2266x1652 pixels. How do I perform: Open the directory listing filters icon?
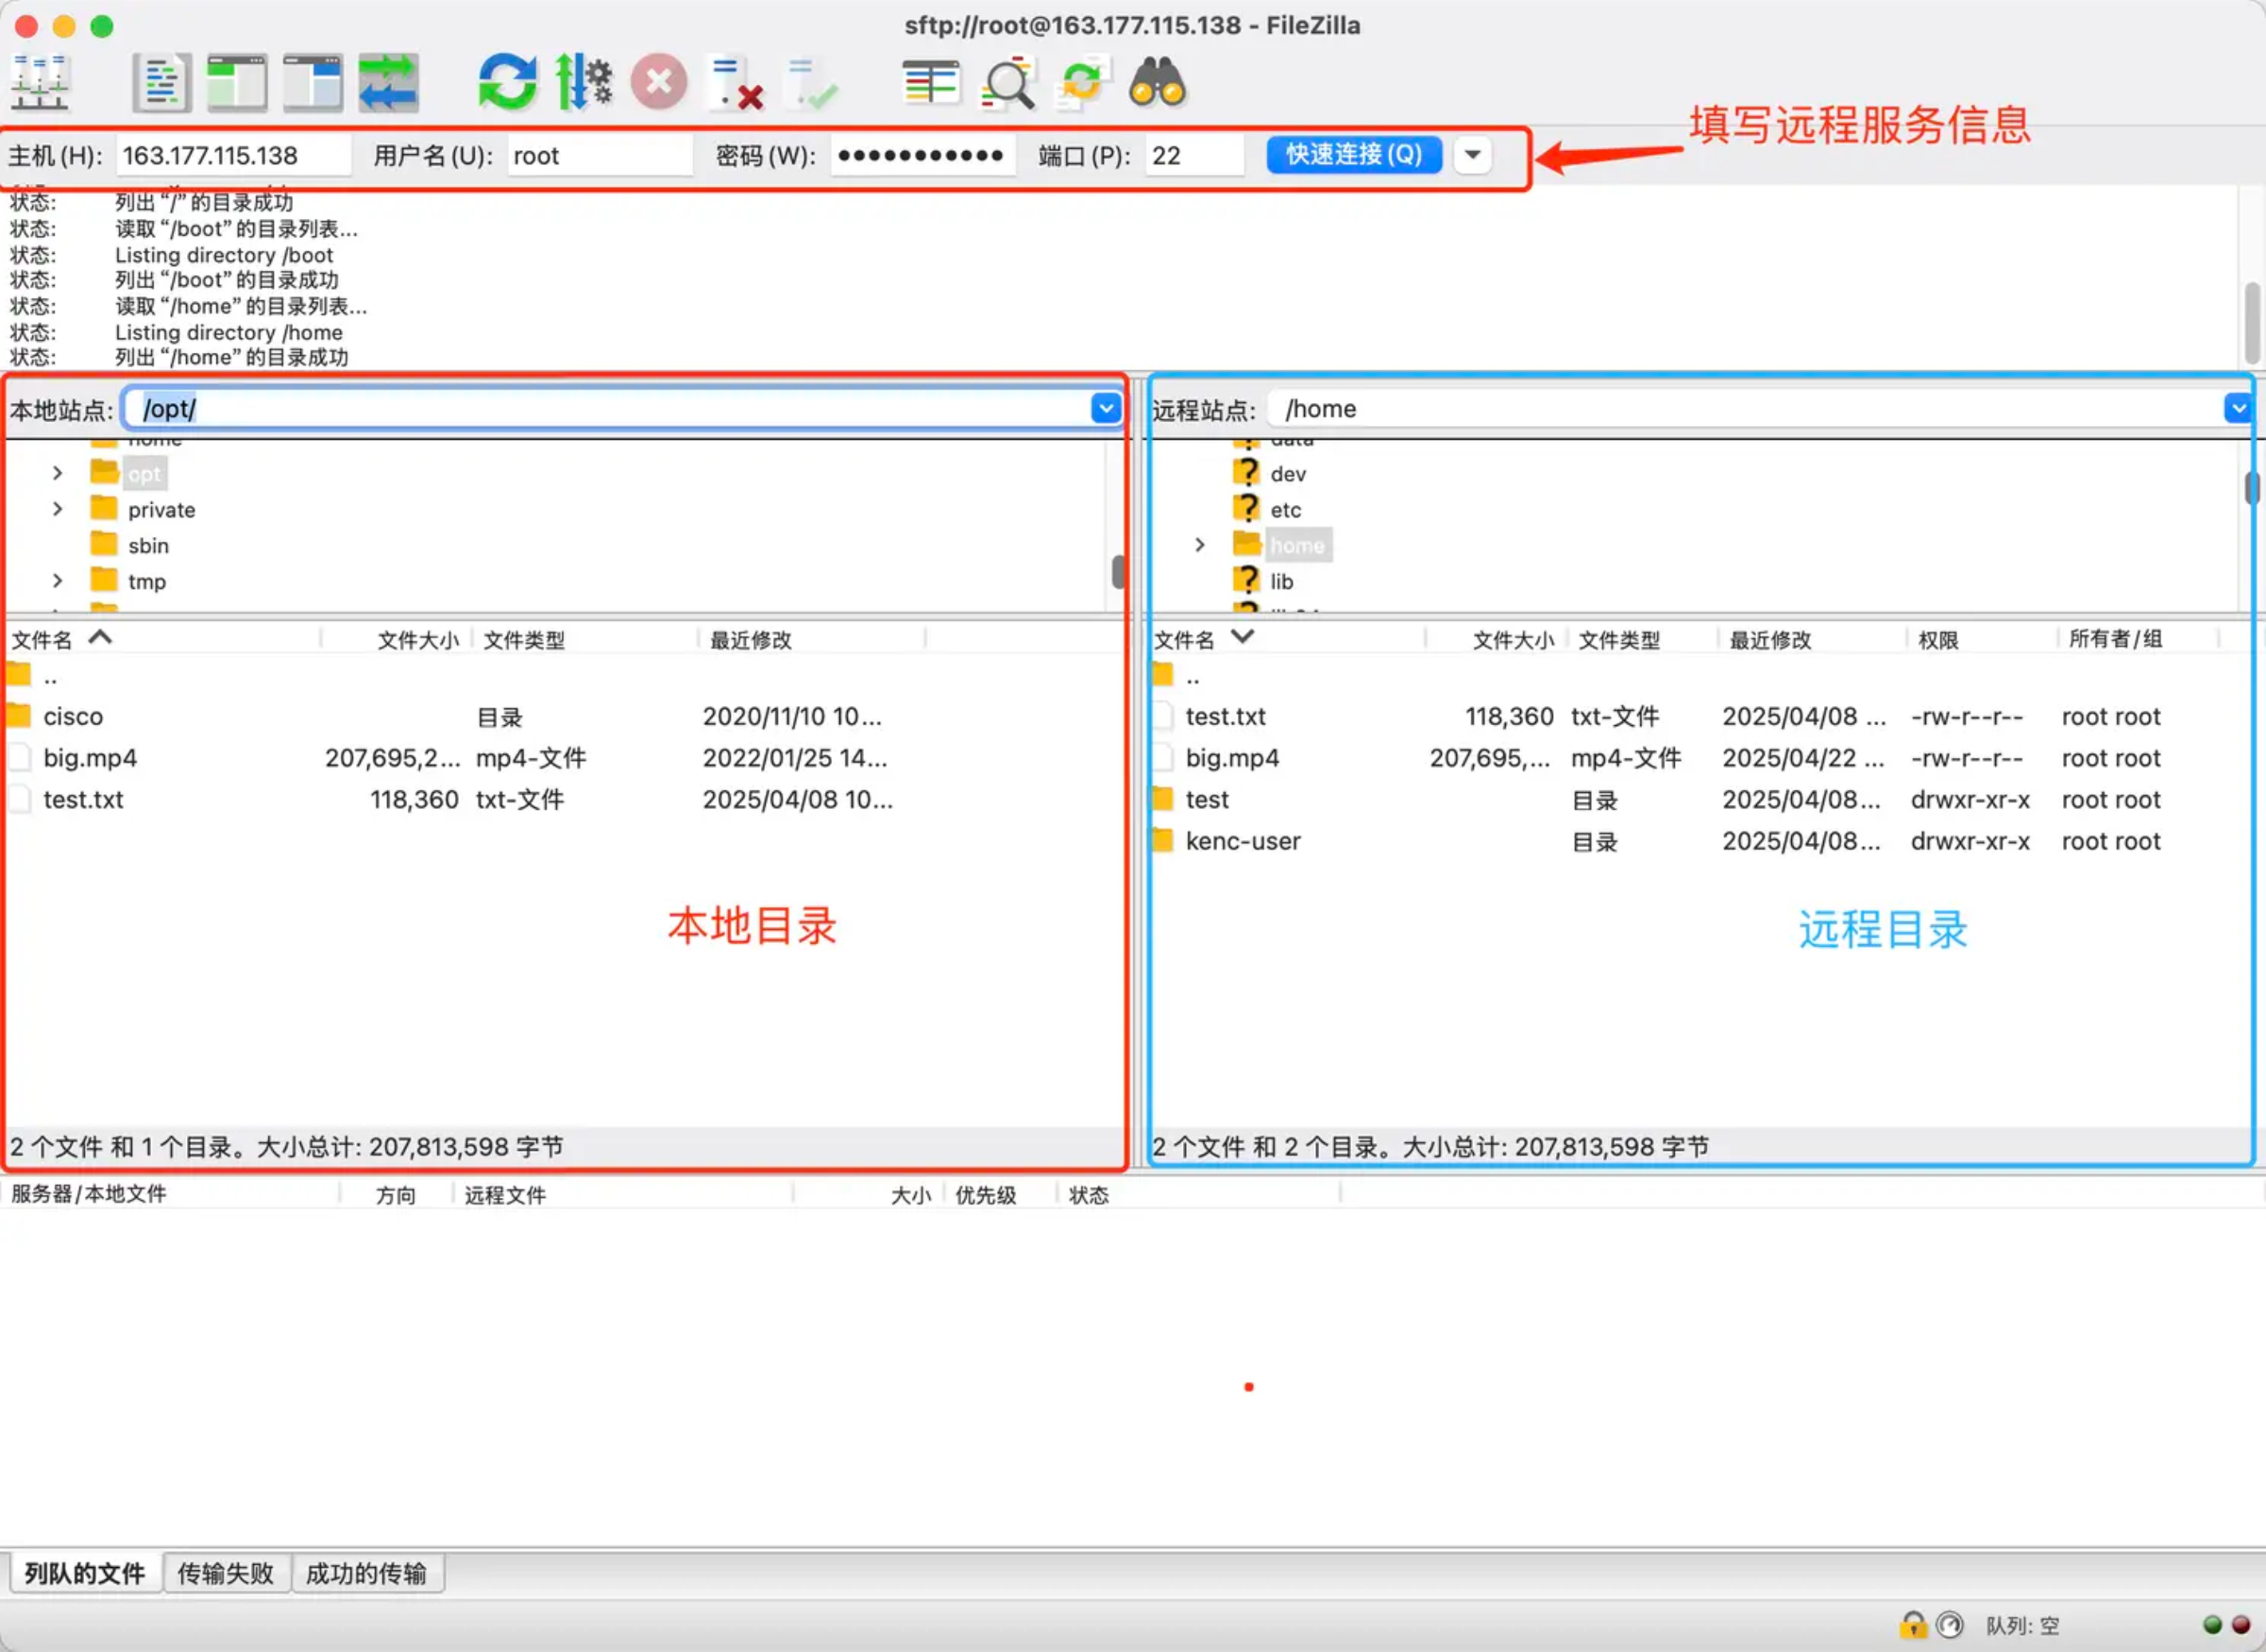[930, 82]
